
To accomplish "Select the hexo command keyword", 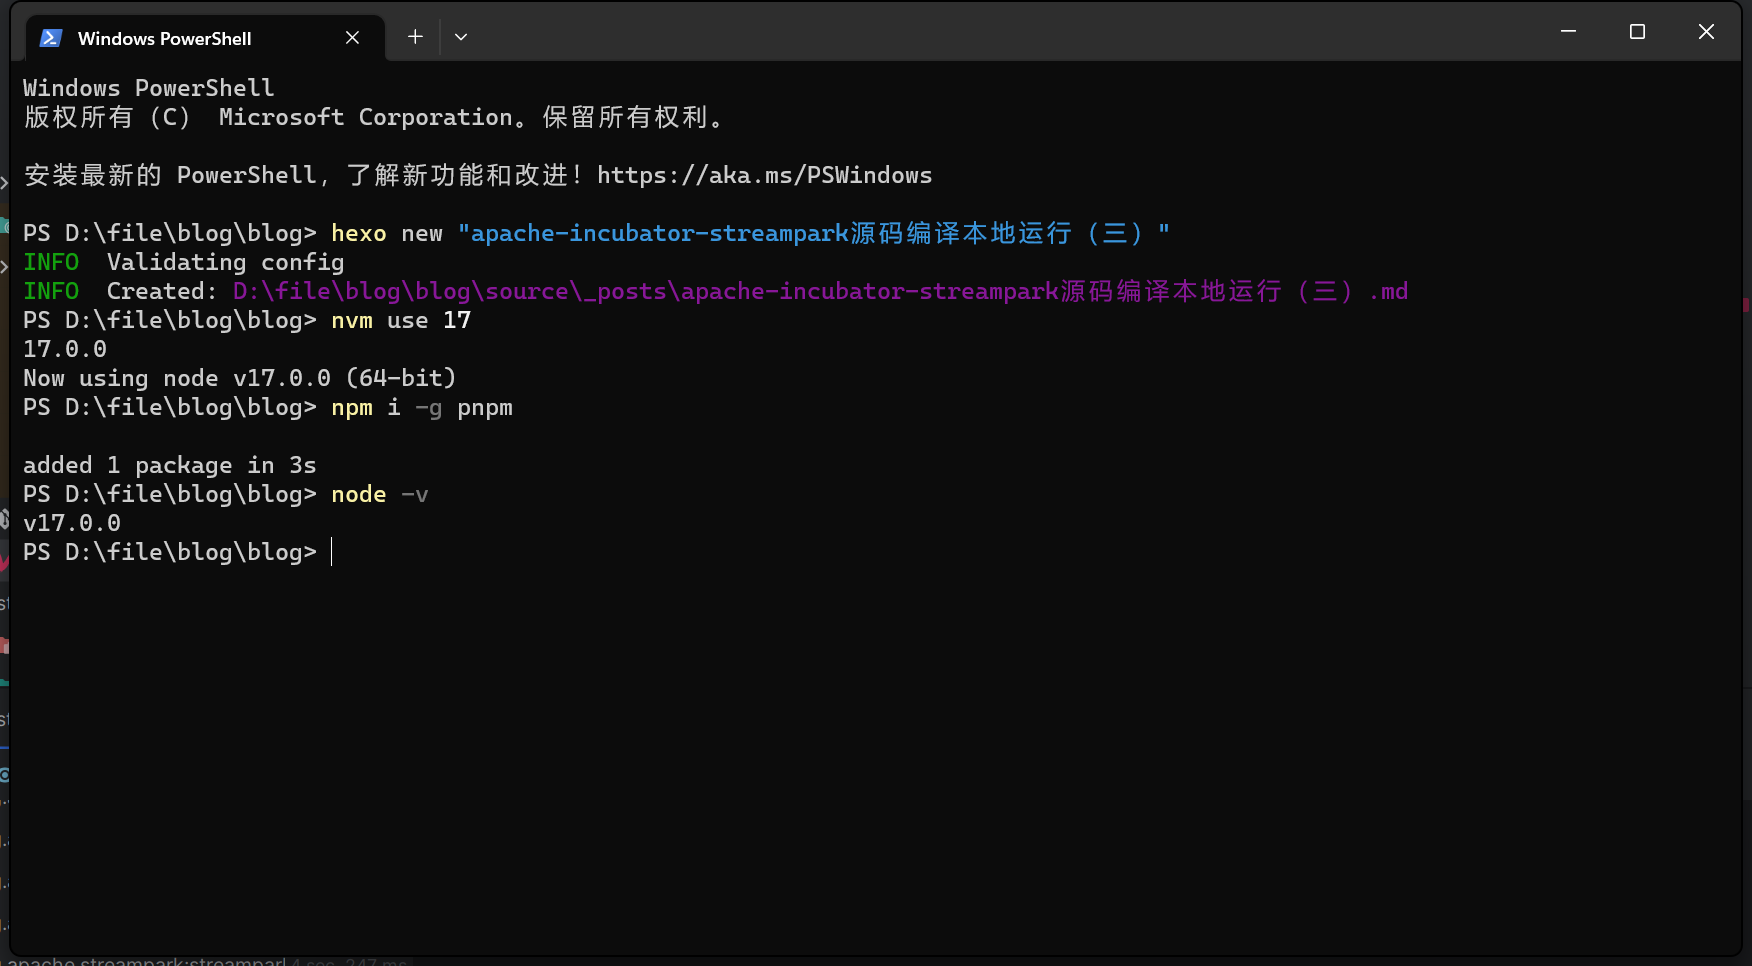I will tap(358, 233).
